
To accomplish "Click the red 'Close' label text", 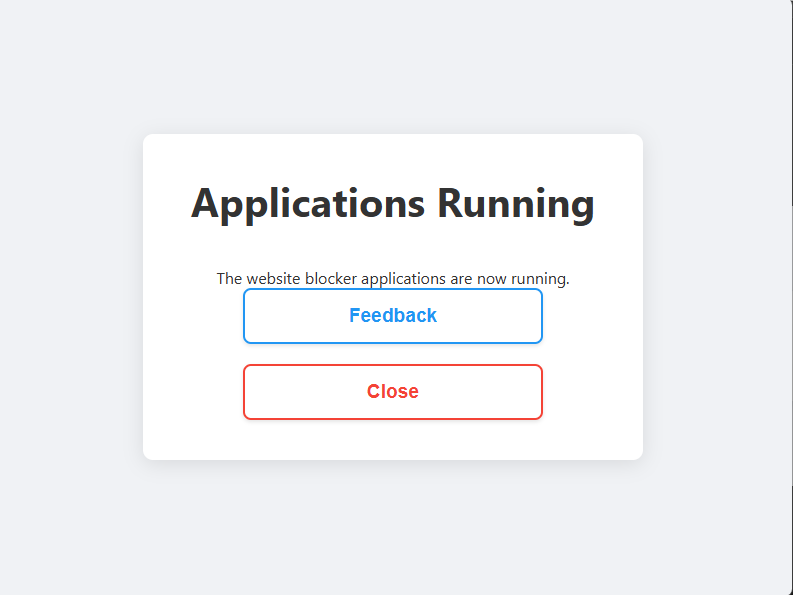I will click(393, 392).
